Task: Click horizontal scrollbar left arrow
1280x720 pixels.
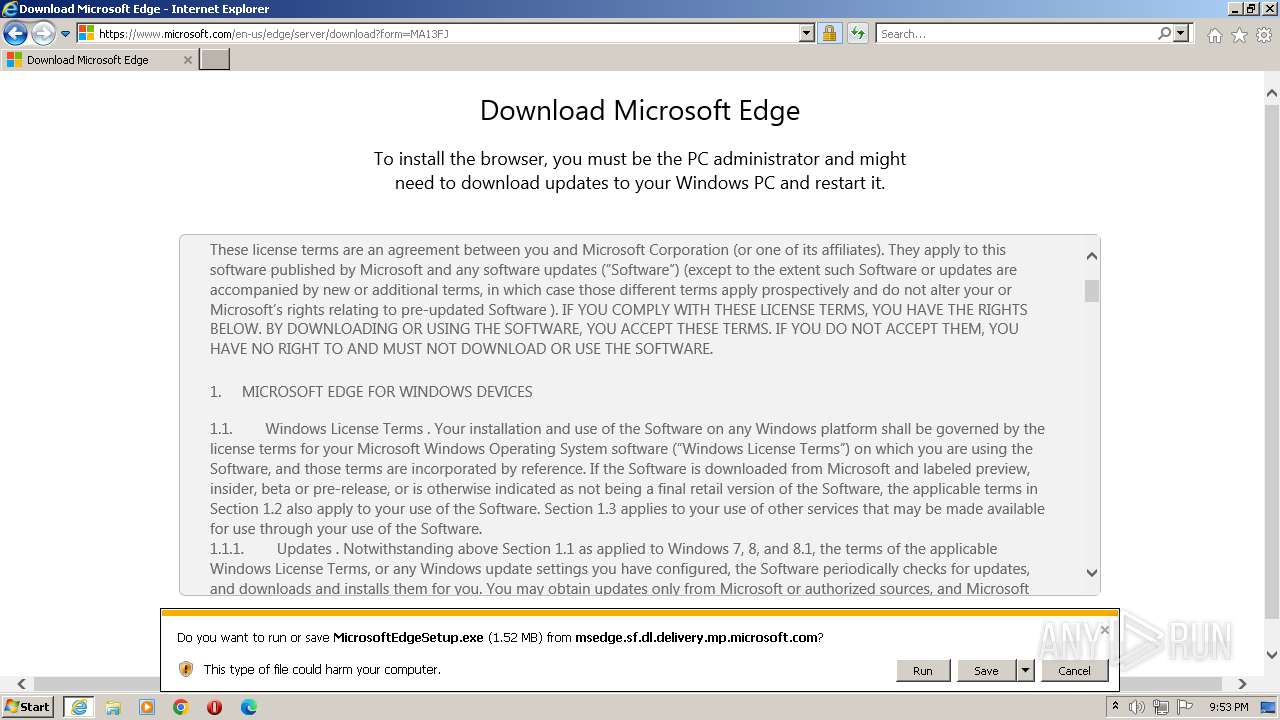Action: [21, 684]
